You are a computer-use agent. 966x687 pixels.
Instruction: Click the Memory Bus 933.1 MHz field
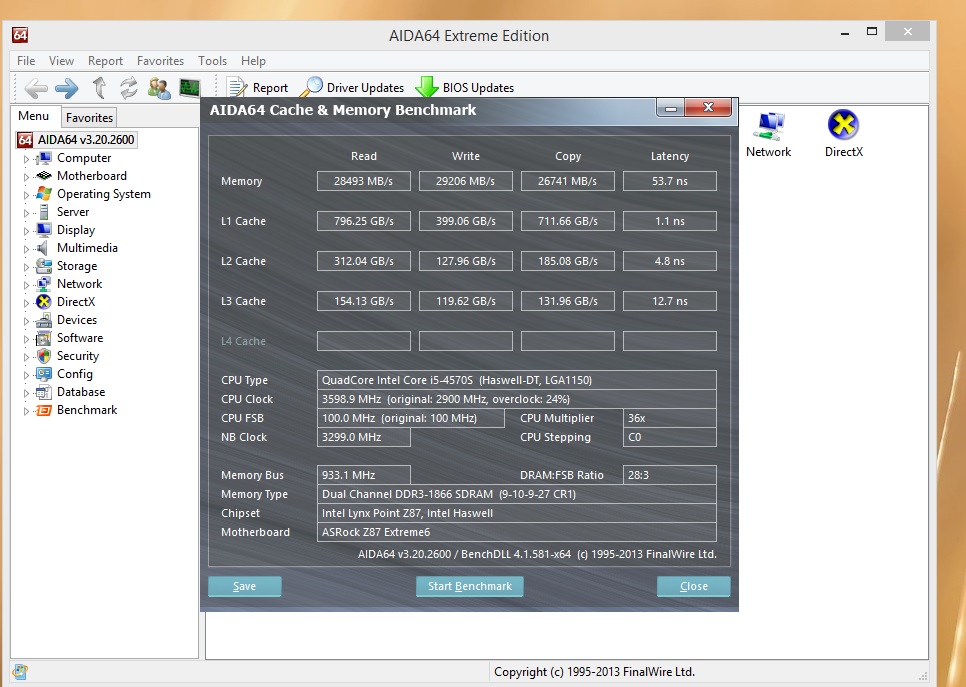pyautogui.click(x=363, y=475)
